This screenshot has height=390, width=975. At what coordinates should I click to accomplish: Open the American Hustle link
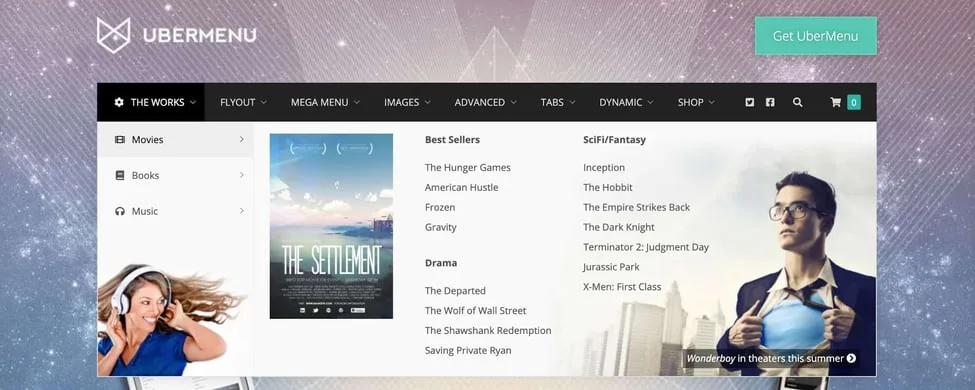point(461,187)
